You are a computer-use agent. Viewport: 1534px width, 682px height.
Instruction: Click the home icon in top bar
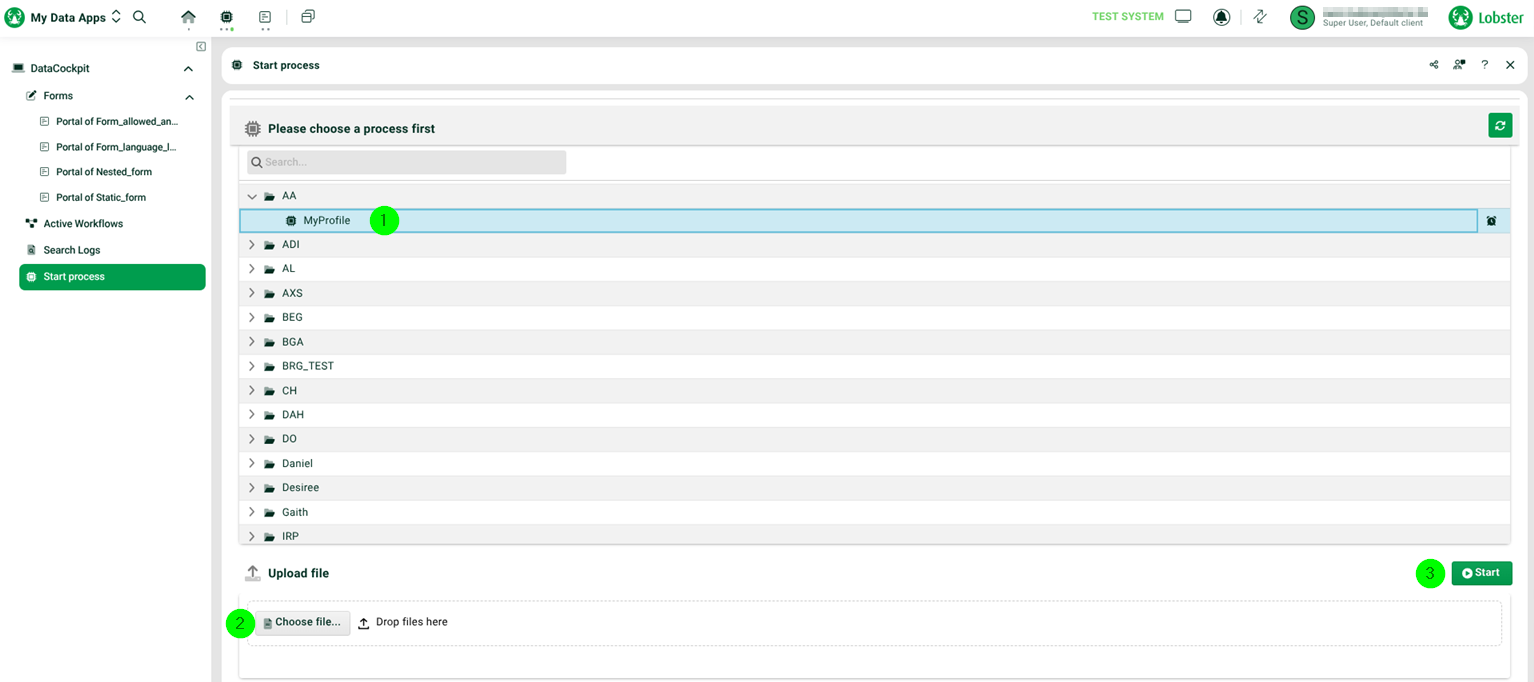tap(188, 17)
